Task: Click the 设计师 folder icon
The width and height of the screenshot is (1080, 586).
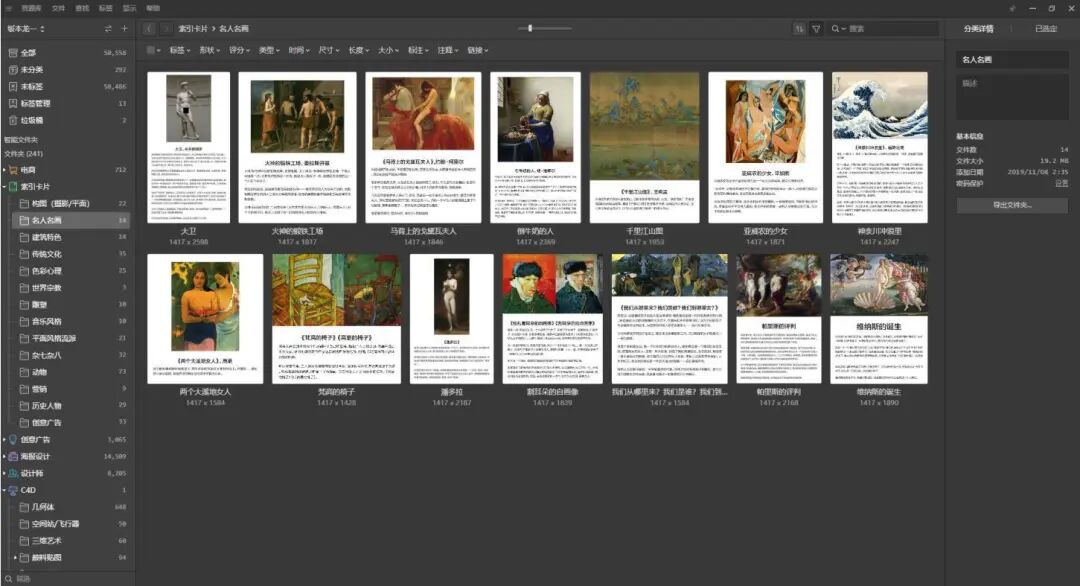Action: click(x=13, y=473)
